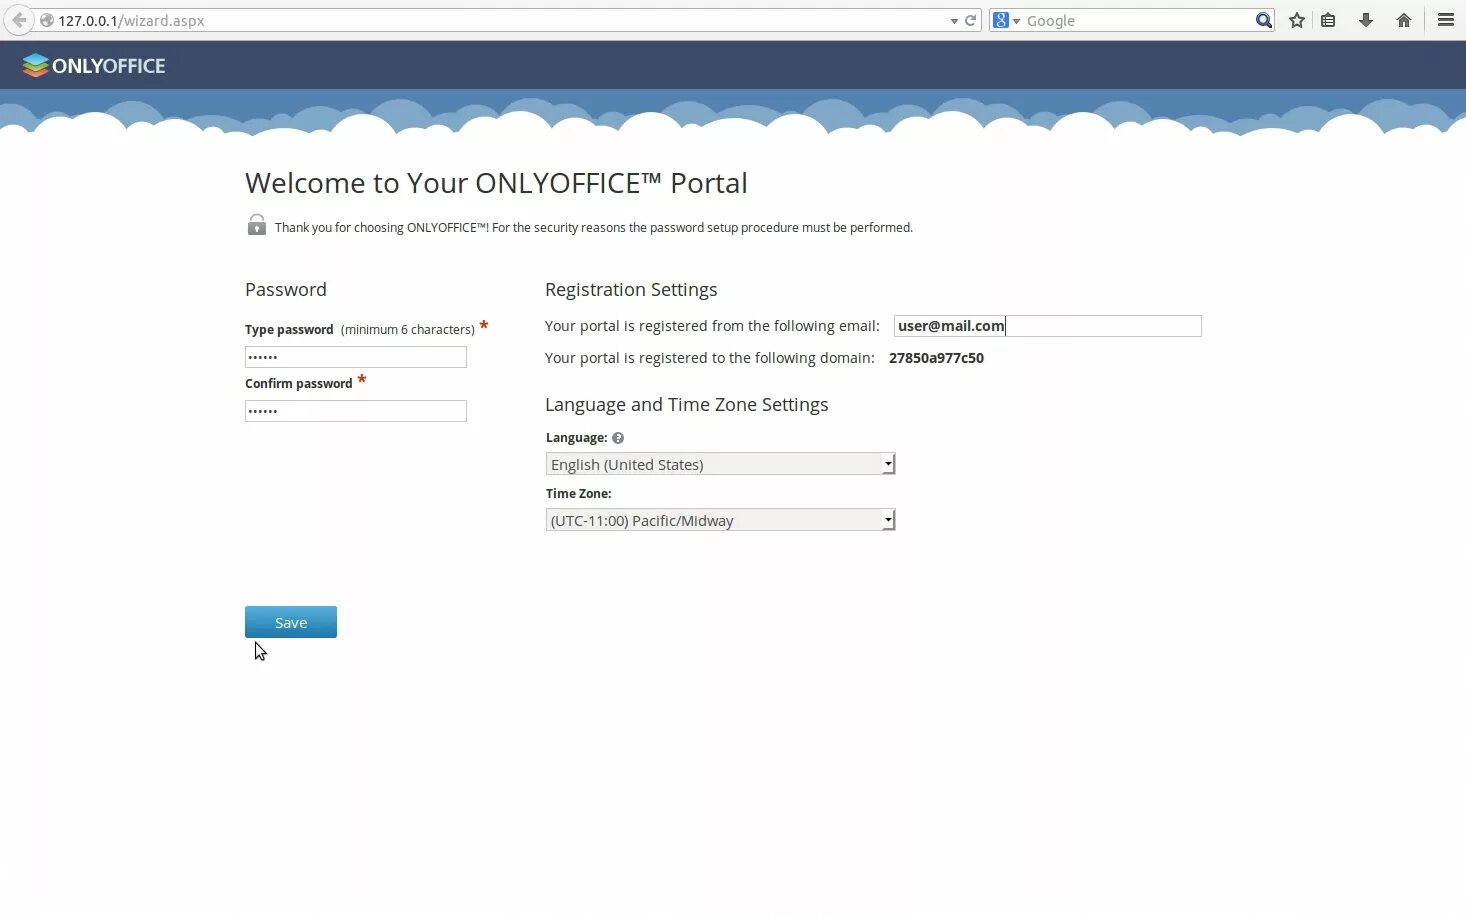Click the Confirm password field
Viewport: 1466px width, 918px height.
coord(356,411)
